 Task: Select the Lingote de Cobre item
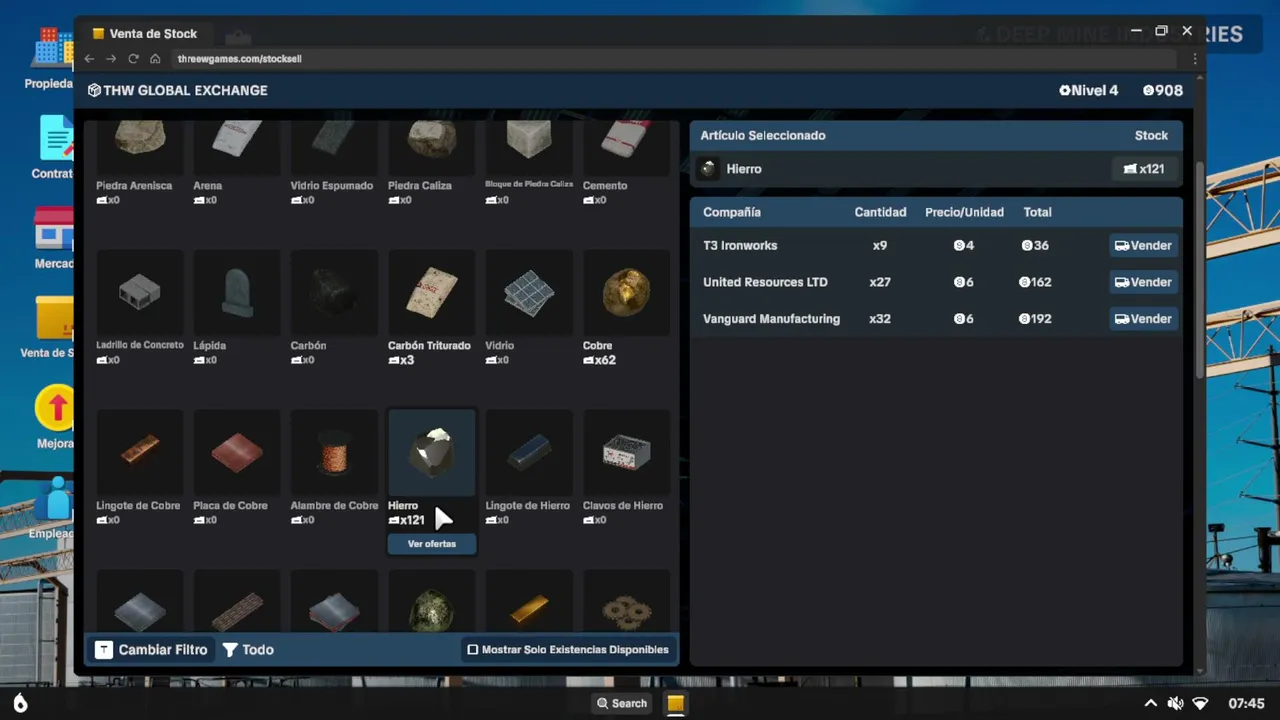tap(139, 453)
